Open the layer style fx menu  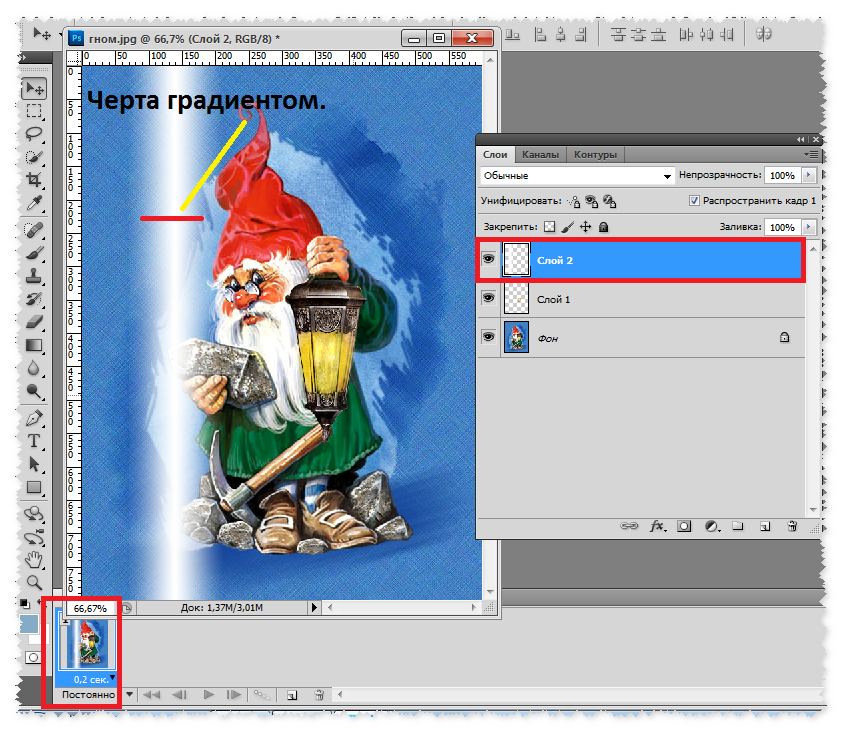[658, 526]
